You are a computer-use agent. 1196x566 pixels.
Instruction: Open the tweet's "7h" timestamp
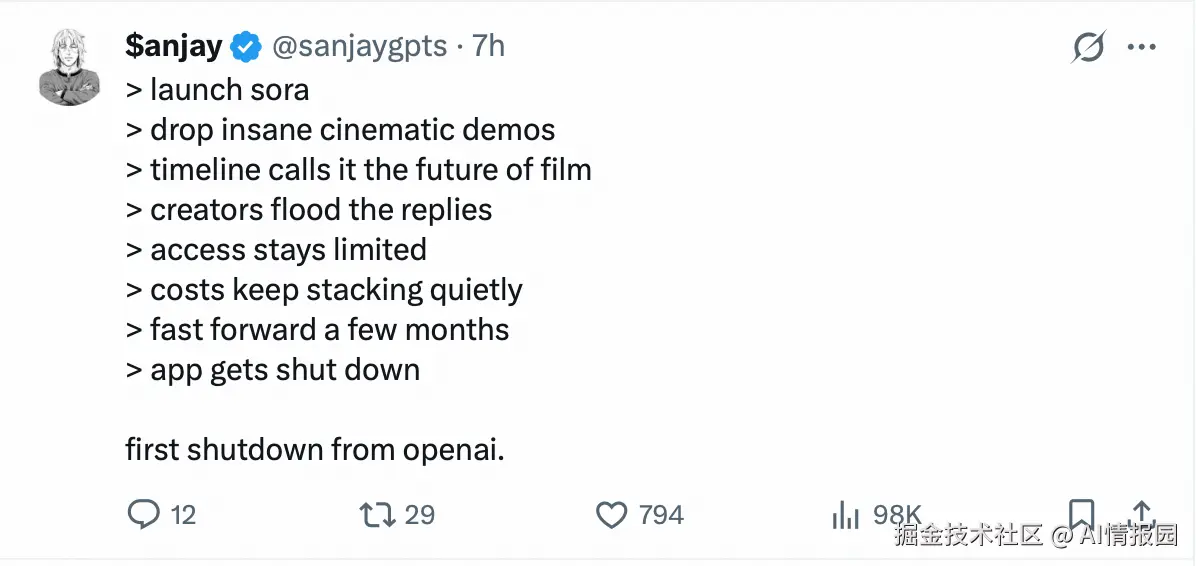coord(489,46)
